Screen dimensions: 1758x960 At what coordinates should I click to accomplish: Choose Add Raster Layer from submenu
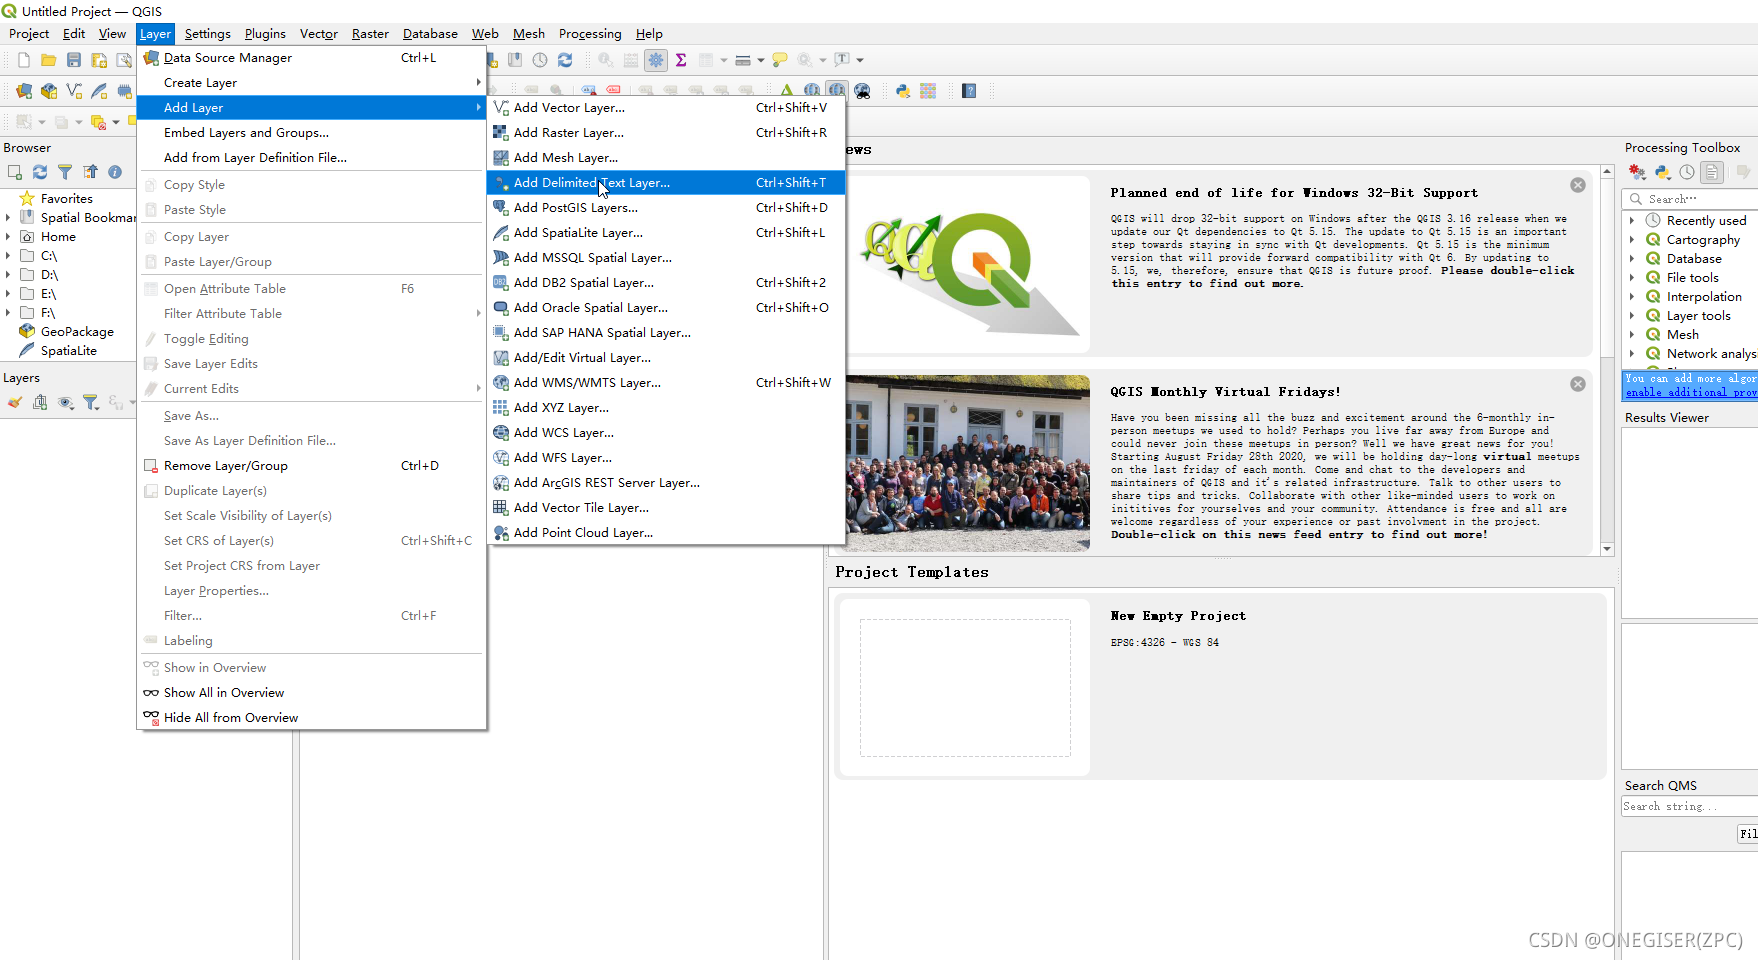tap(666, 133)
